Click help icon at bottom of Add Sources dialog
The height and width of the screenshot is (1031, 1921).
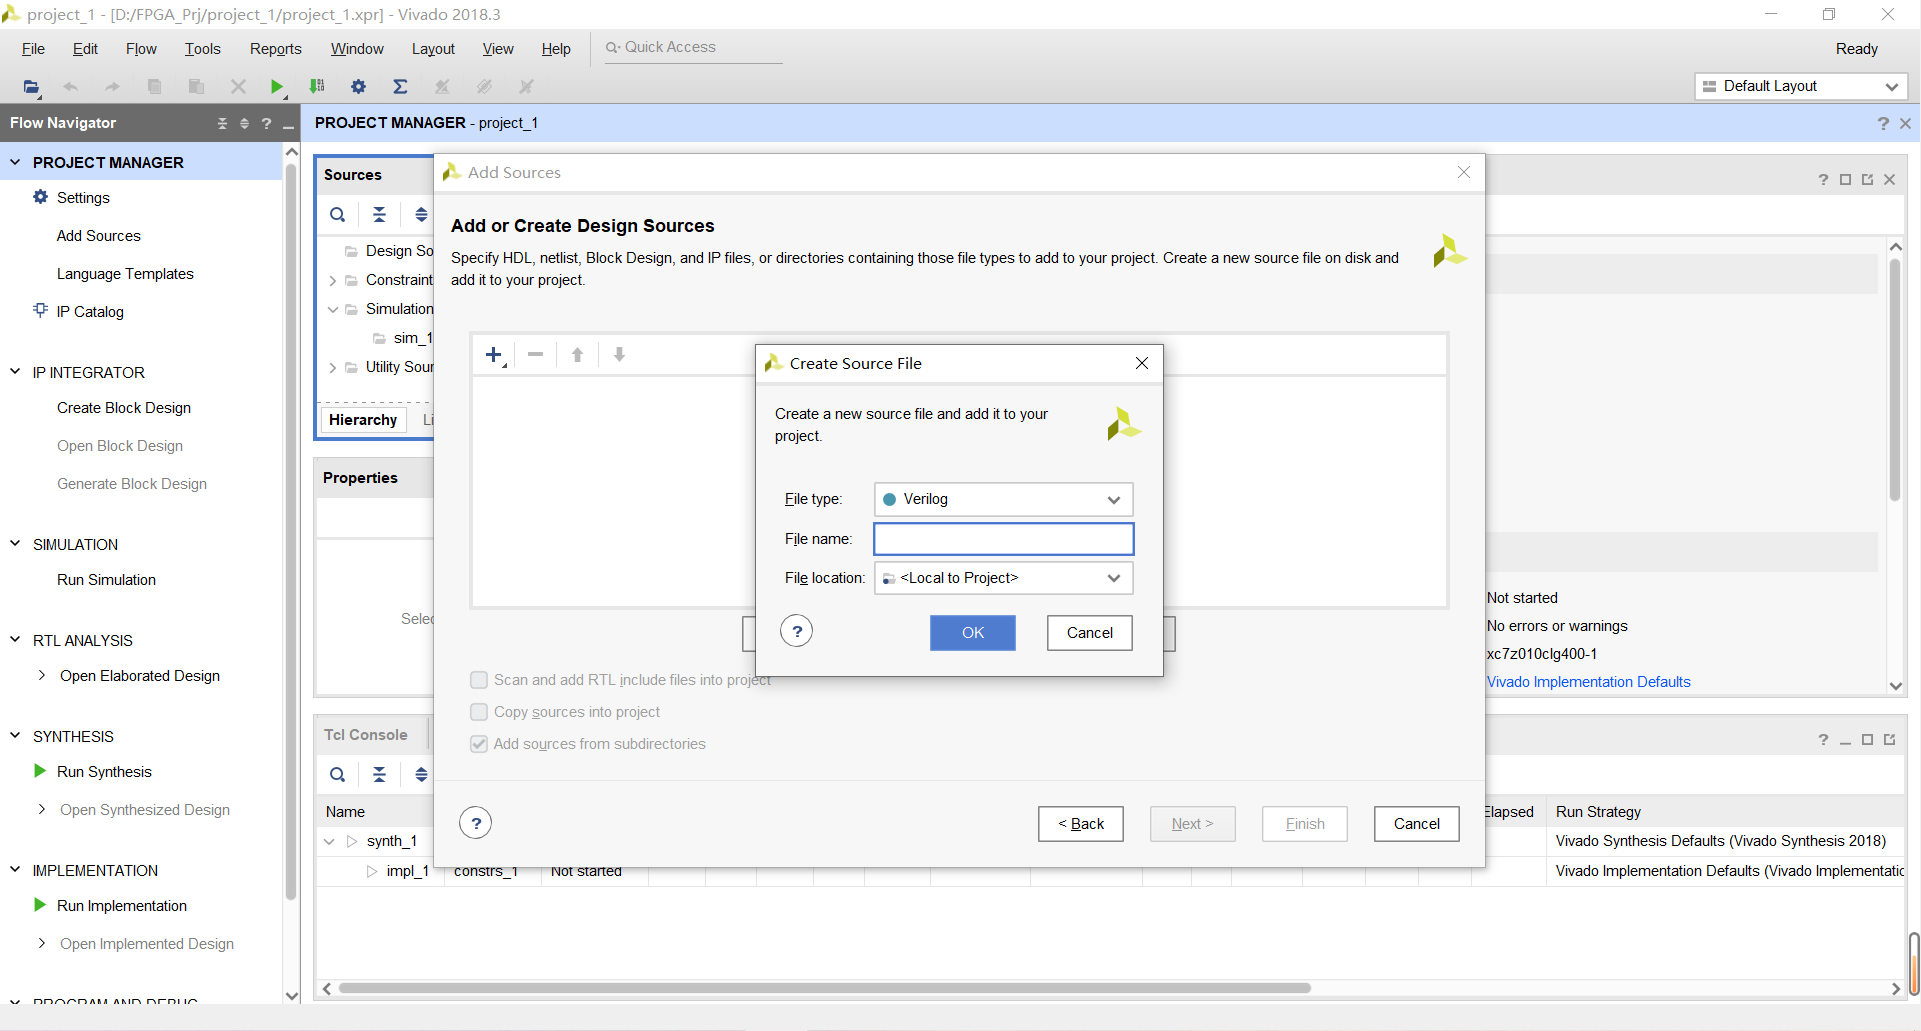[x=476, y=823]
